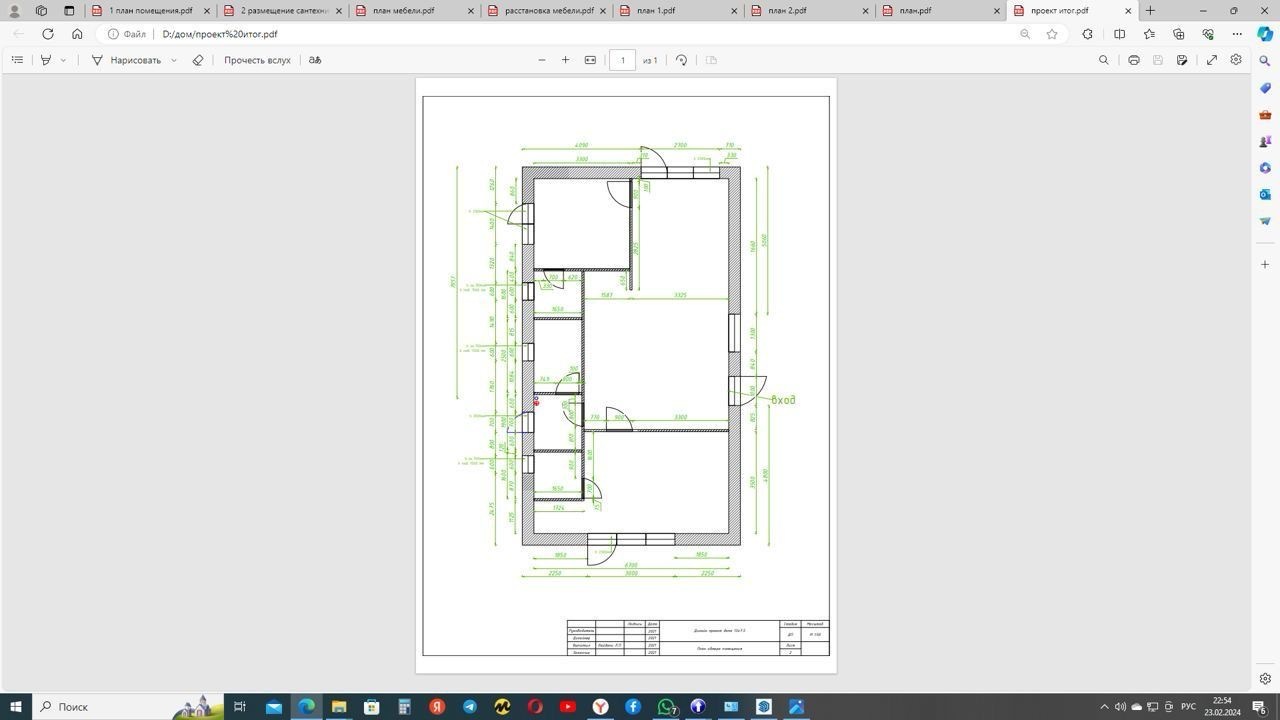
Task: Click the Save As icon in PDF toolbar
Action: click(1182, 60)
